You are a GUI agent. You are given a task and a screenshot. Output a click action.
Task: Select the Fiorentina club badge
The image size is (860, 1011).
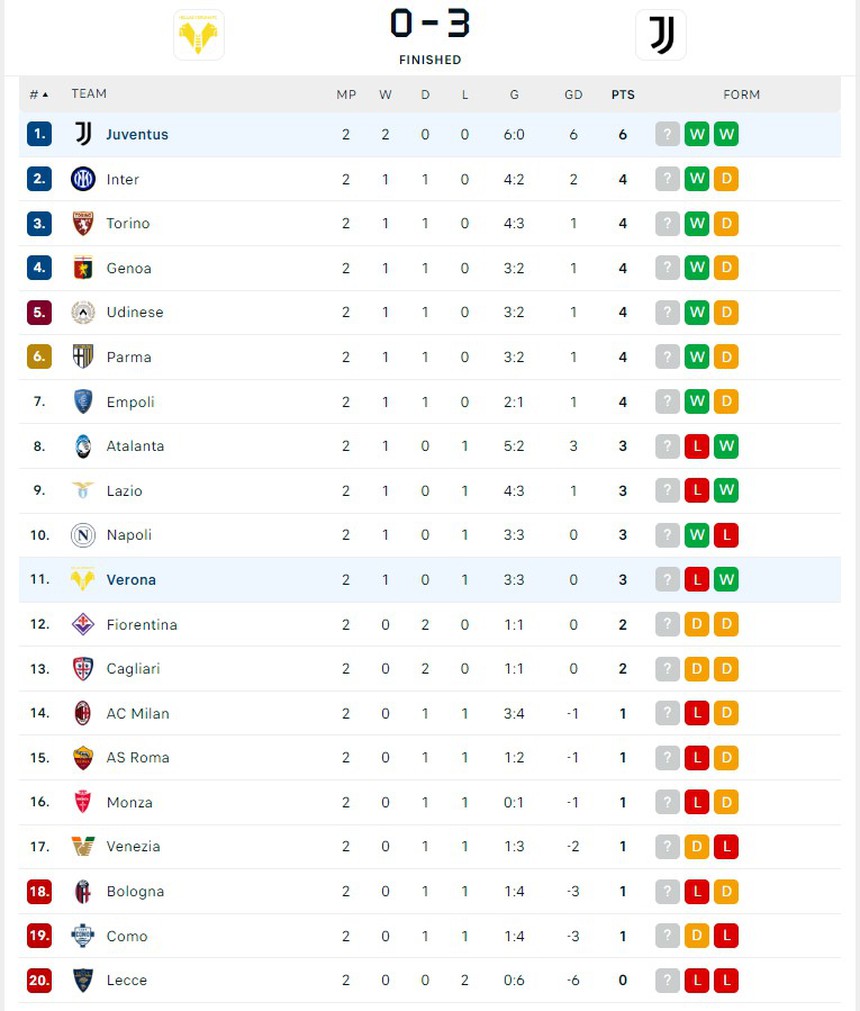83,624
